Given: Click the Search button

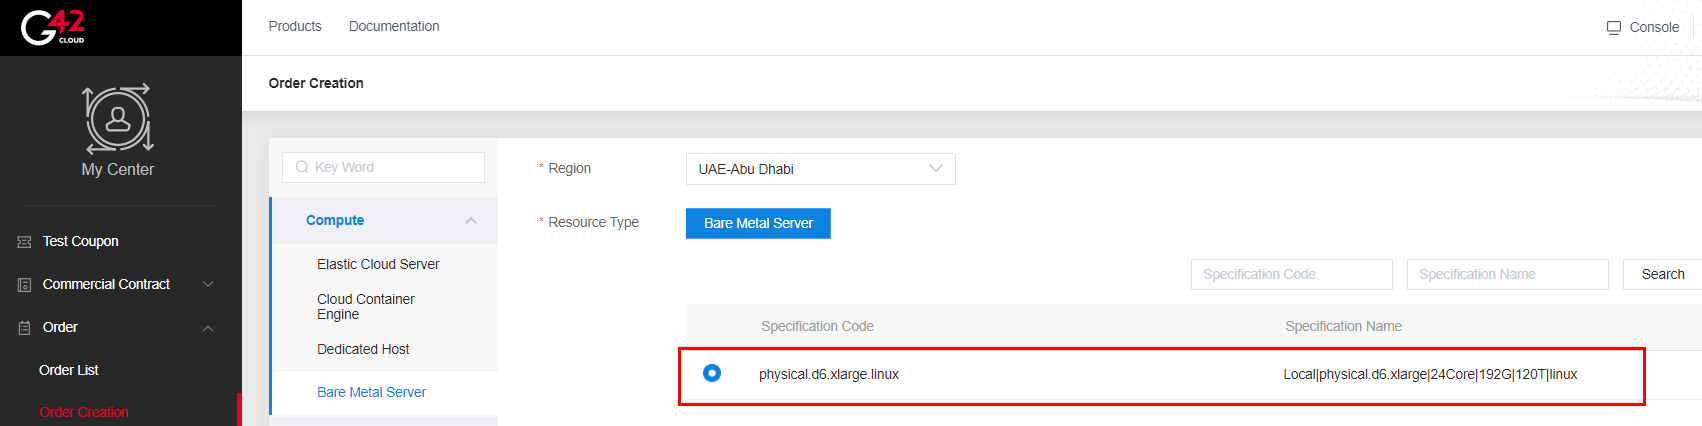Looking at the screenshot, I should 1662,274.
